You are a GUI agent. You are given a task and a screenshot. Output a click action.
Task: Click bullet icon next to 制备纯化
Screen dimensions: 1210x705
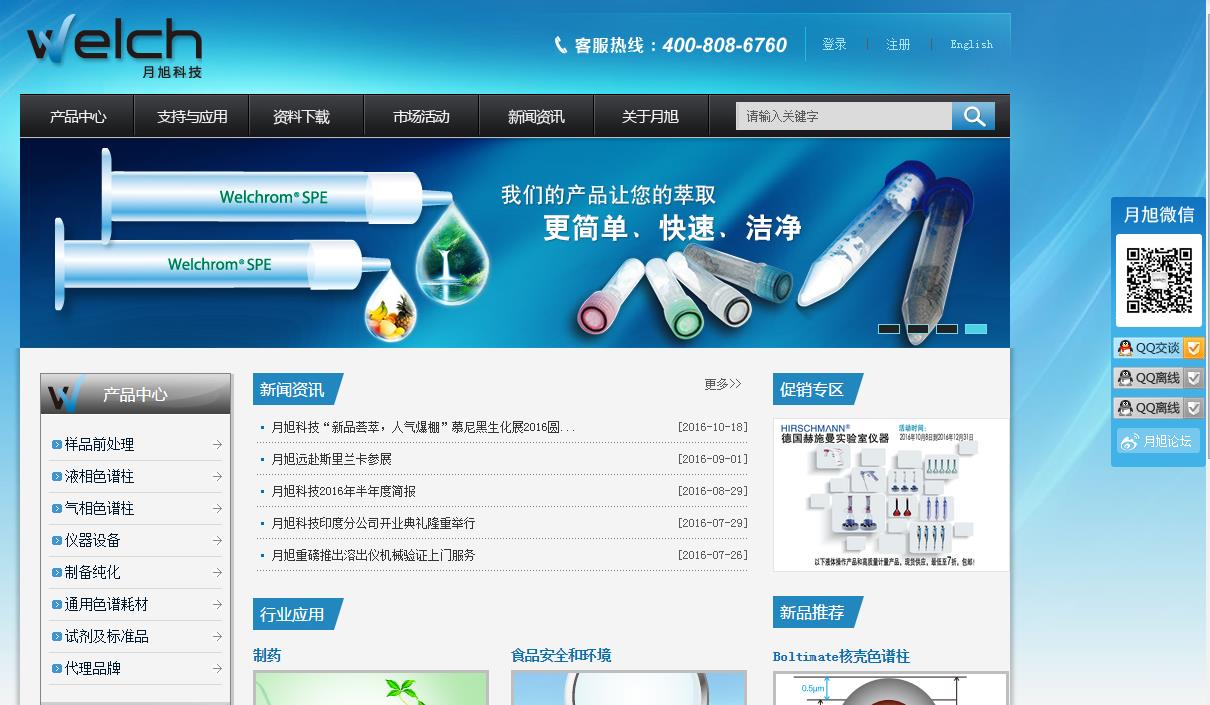tap(57, 572)
